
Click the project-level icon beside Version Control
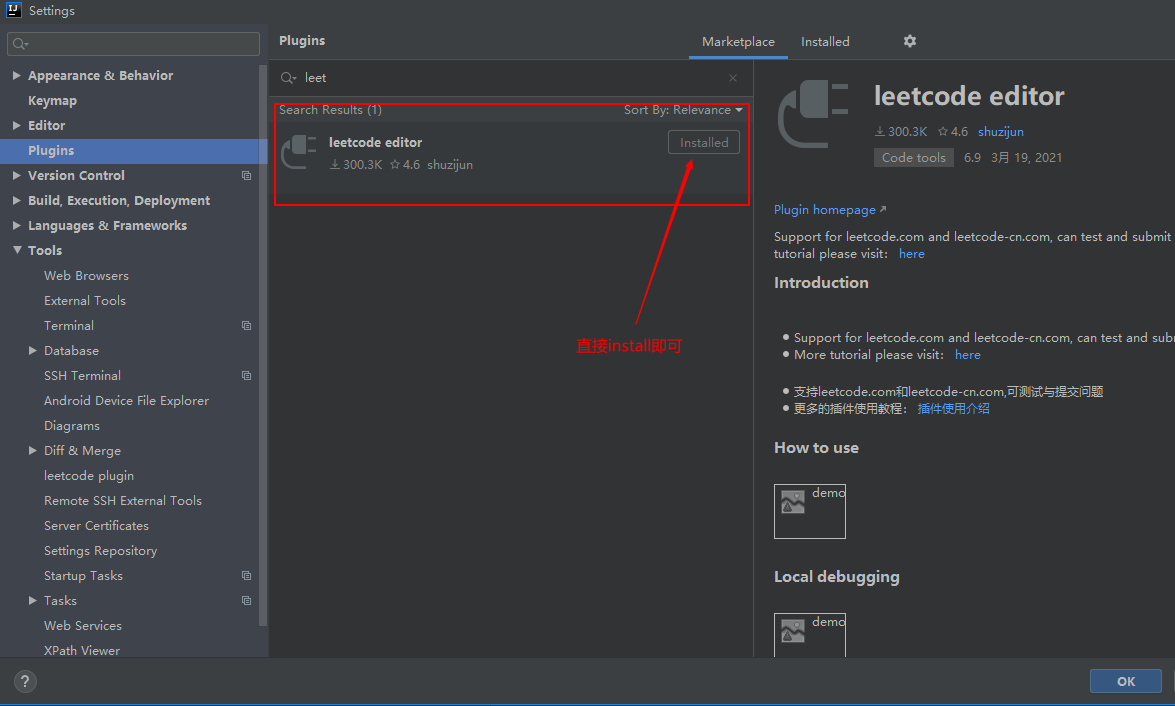pos(247,175)
